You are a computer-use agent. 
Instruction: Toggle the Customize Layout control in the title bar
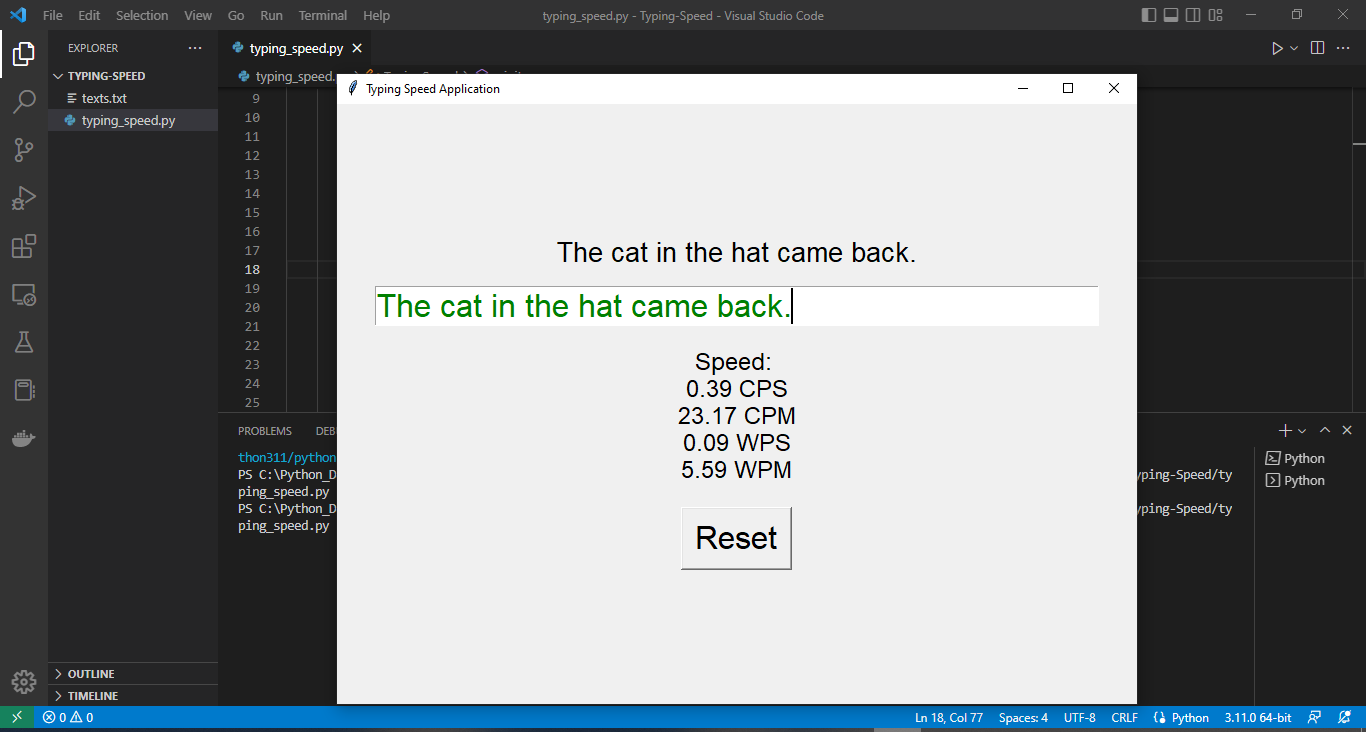pyautogui.click(x=1214, y=14)
